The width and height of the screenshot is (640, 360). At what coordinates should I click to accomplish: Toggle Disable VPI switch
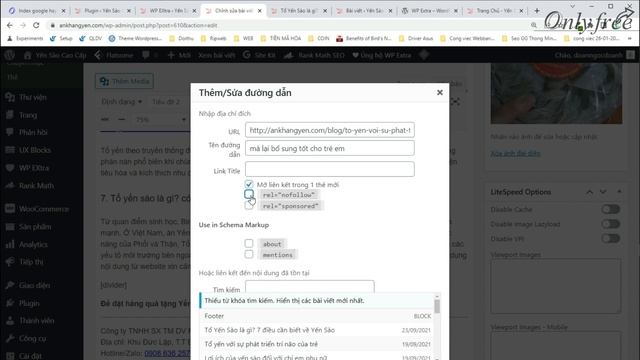611,238
